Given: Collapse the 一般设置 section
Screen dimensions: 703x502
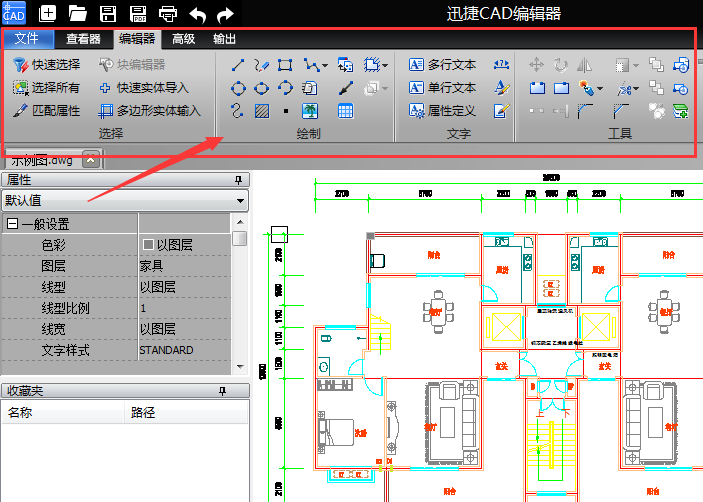Looking at the screenshot, I should pos(13,224).
